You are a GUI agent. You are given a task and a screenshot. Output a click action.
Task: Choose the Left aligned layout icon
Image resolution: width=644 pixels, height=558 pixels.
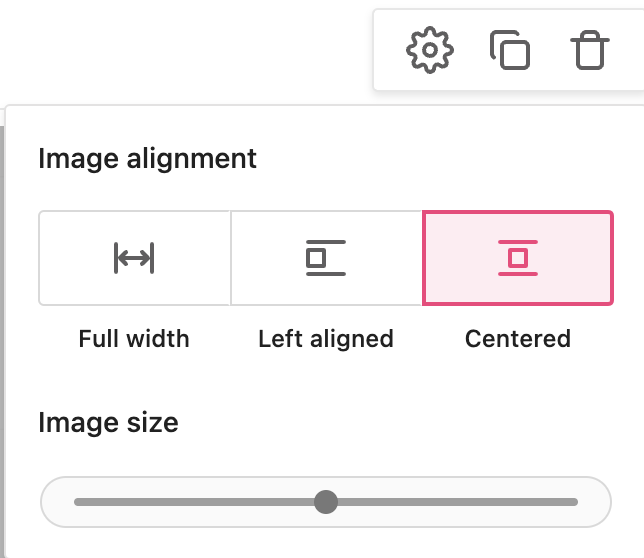(x=326, y=258)
